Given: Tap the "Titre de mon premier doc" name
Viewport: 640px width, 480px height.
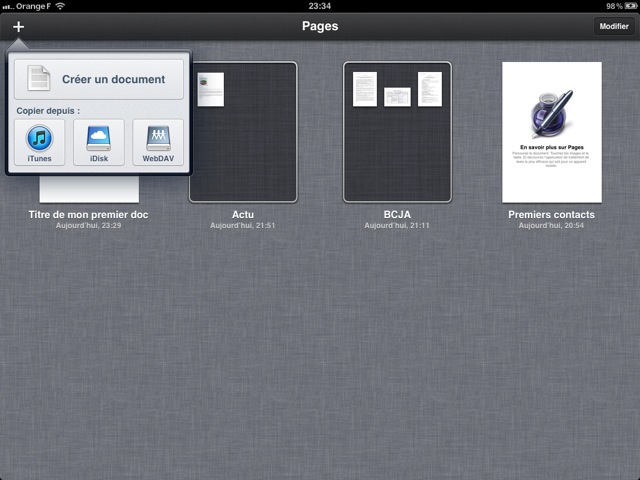Looking at the screenshot, I should click(89, 214).
